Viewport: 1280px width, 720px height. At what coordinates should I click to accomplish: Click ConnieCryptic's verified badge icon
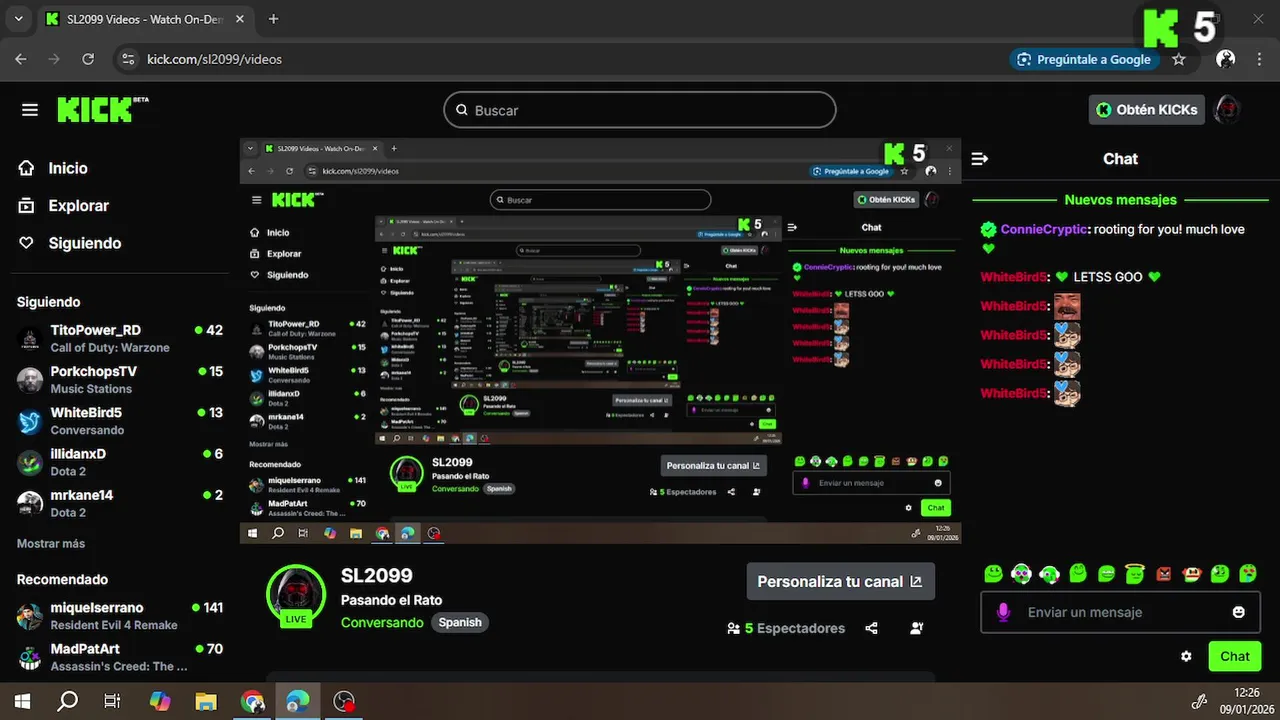[x=989, y=229]
